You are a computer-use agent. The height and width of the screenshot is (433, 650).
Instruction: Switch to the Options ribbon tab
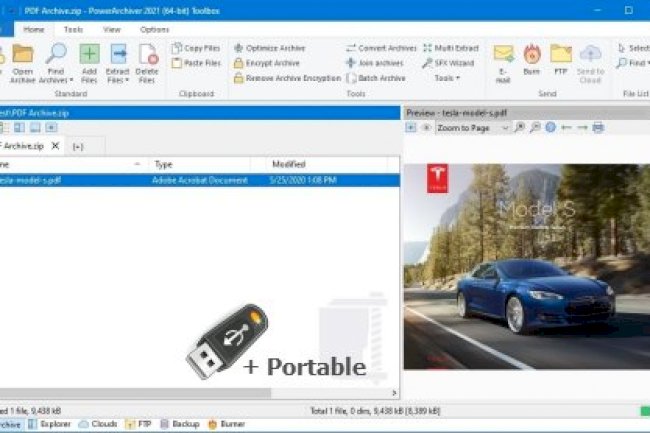[x=154, y=29]
